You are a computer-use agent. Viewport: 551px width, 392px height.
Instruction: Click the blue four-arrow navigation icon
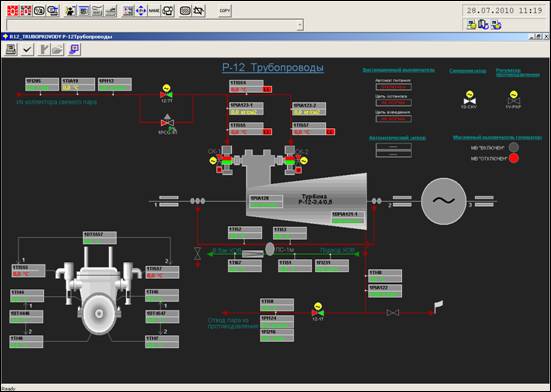[141, 11]
